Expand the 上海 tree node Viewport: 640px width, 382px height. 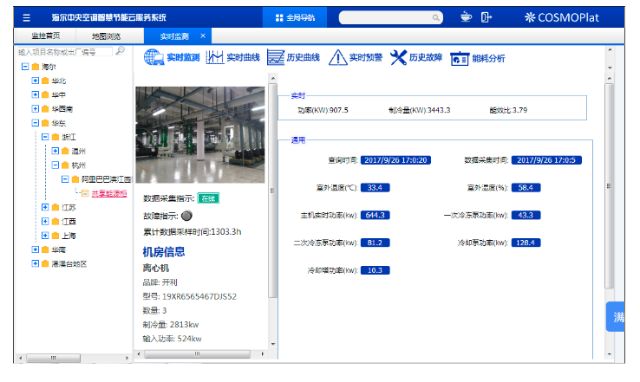pos(45,235)
